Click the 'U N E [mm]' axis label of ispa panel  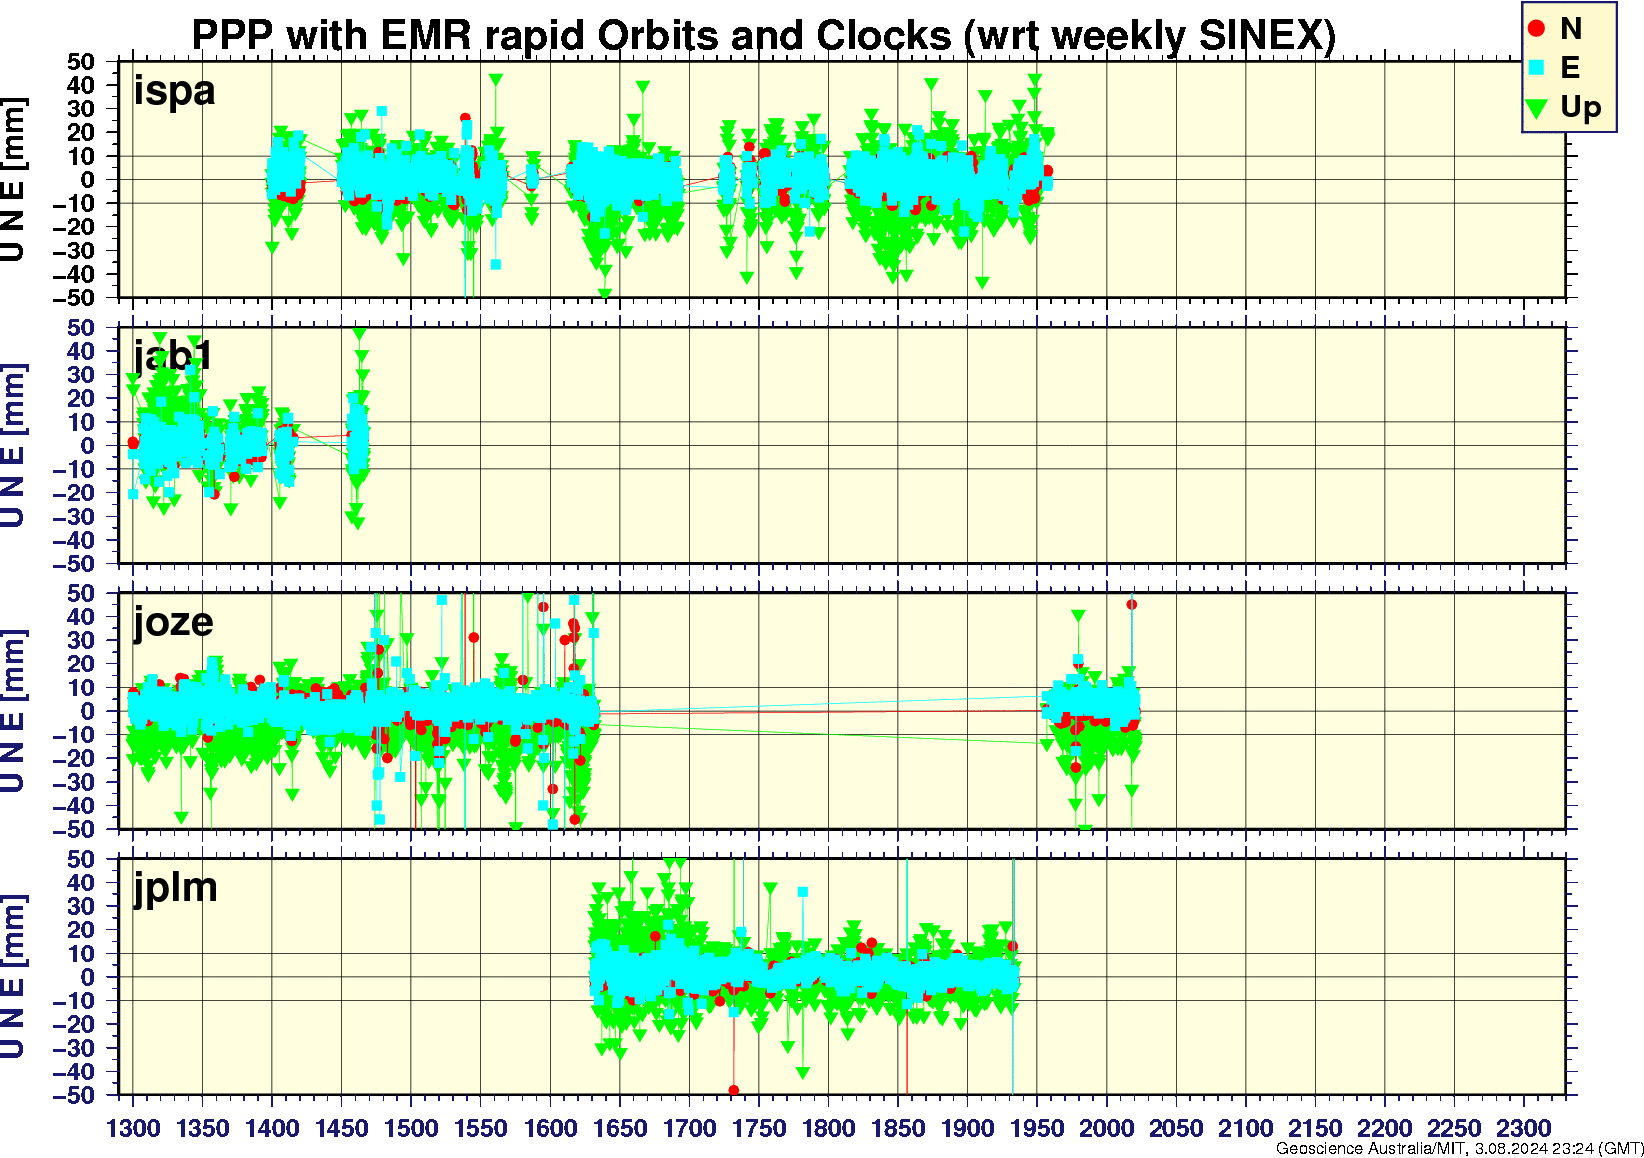tap(13, 180)
